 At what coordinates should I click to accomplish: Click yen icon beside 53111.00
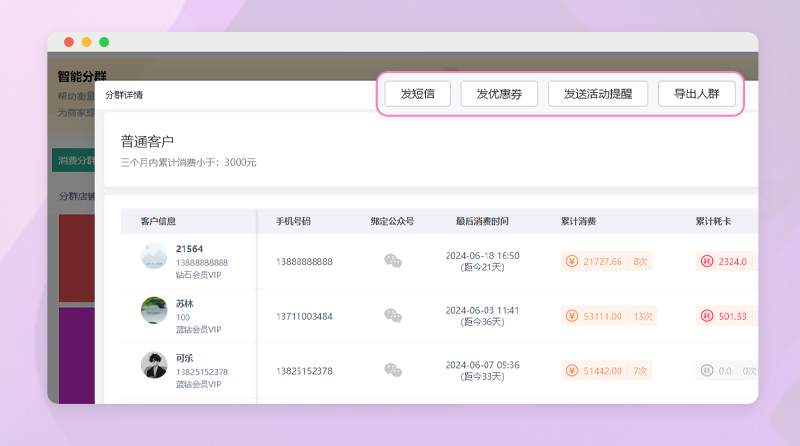point(572,316)
